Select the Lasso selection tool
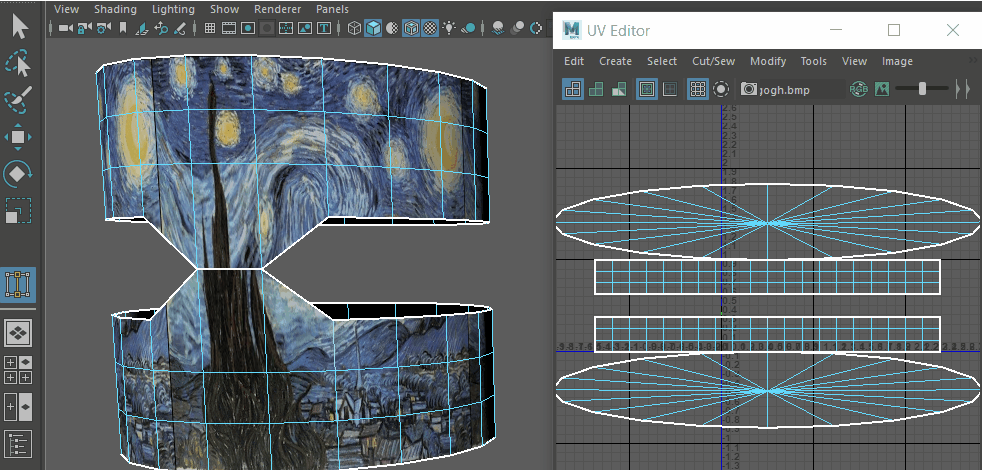Viewport: 983px width, 470px height. [x=19, y=64]
